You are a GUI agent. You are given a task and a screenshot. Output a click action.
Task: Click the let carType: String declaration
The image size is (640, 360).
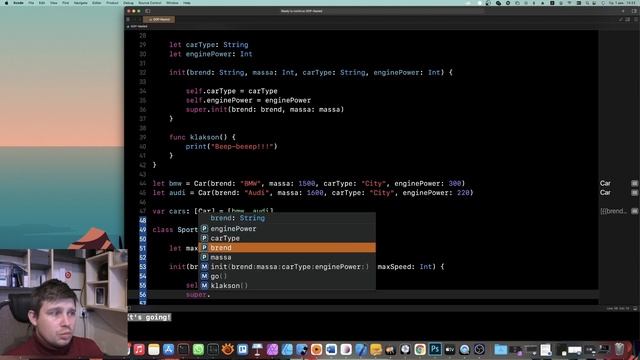pos(209,44)
